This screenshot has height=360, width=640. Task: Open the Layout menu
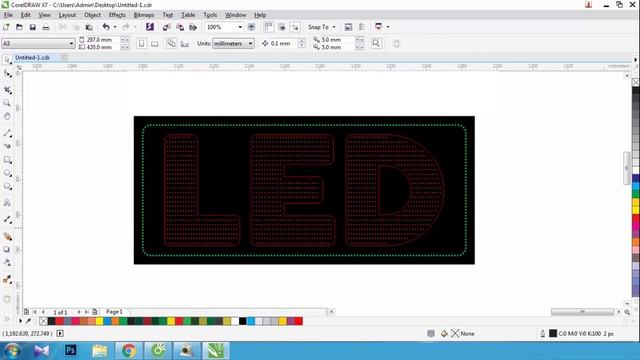tap(67, 15)
